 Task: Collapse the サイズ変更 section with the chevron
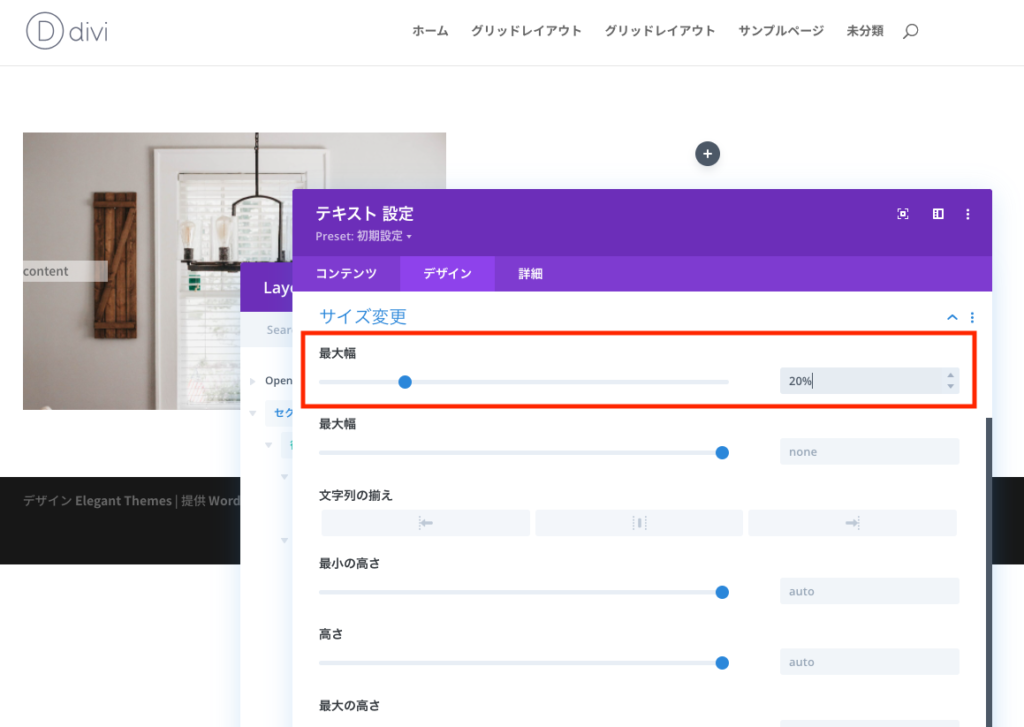[952, 317]
